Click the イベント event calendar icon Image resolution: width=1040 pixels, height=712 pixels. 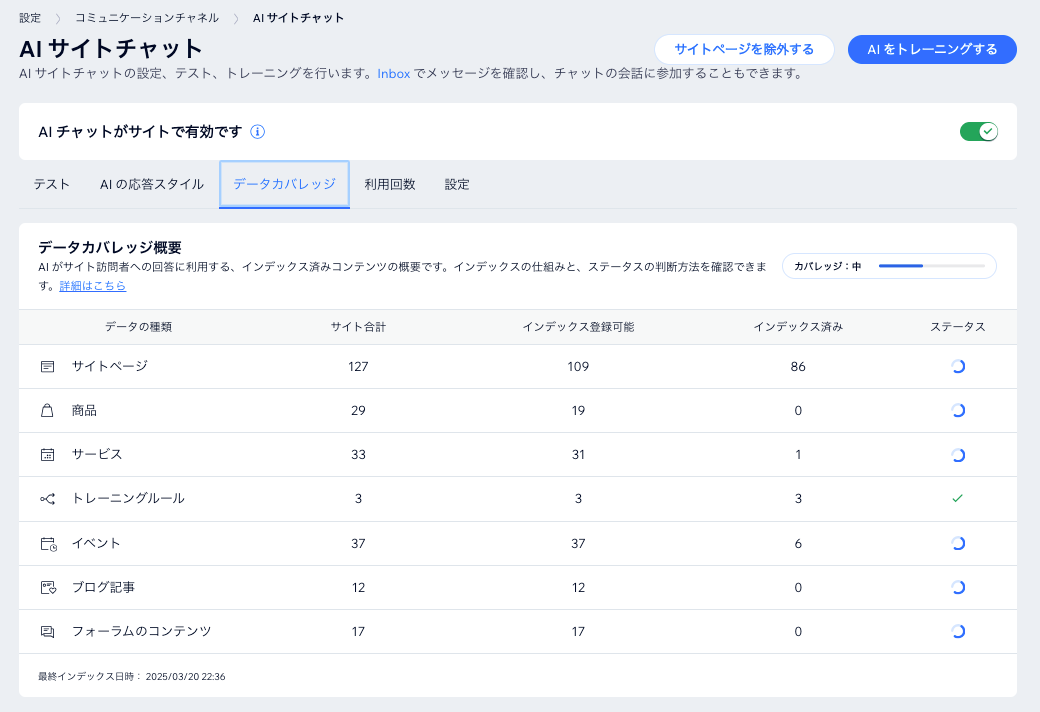click(46, 543)
